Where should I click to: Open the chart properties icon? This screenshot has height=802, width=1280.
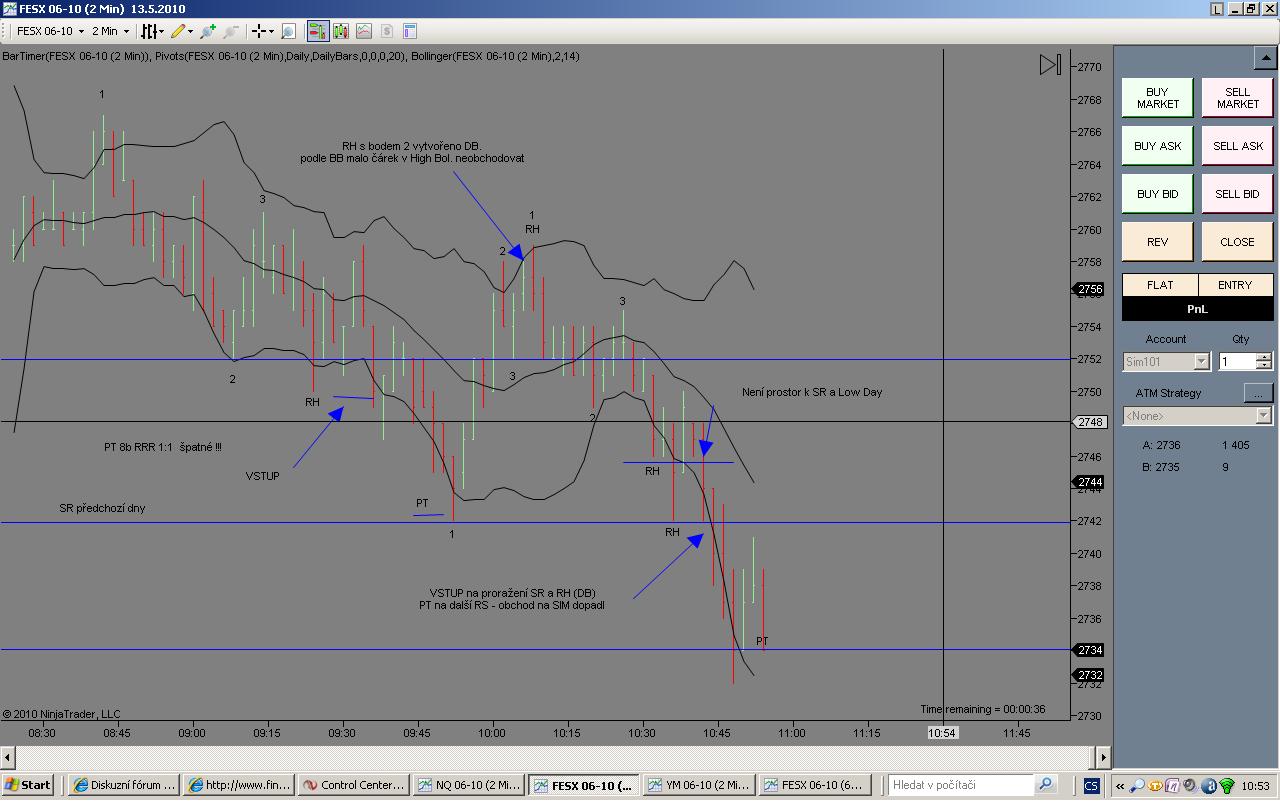pyautogui.click(x=408, y=32)
